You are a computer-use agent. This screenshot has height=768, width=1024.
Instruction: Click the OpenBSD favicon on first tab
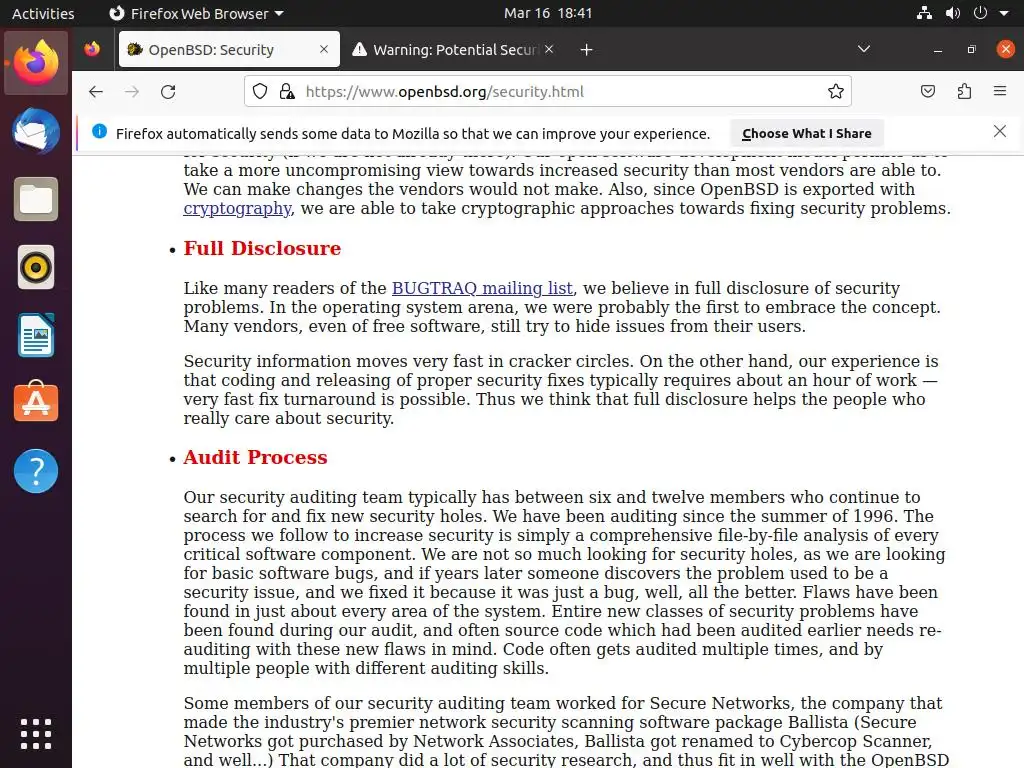135,49
